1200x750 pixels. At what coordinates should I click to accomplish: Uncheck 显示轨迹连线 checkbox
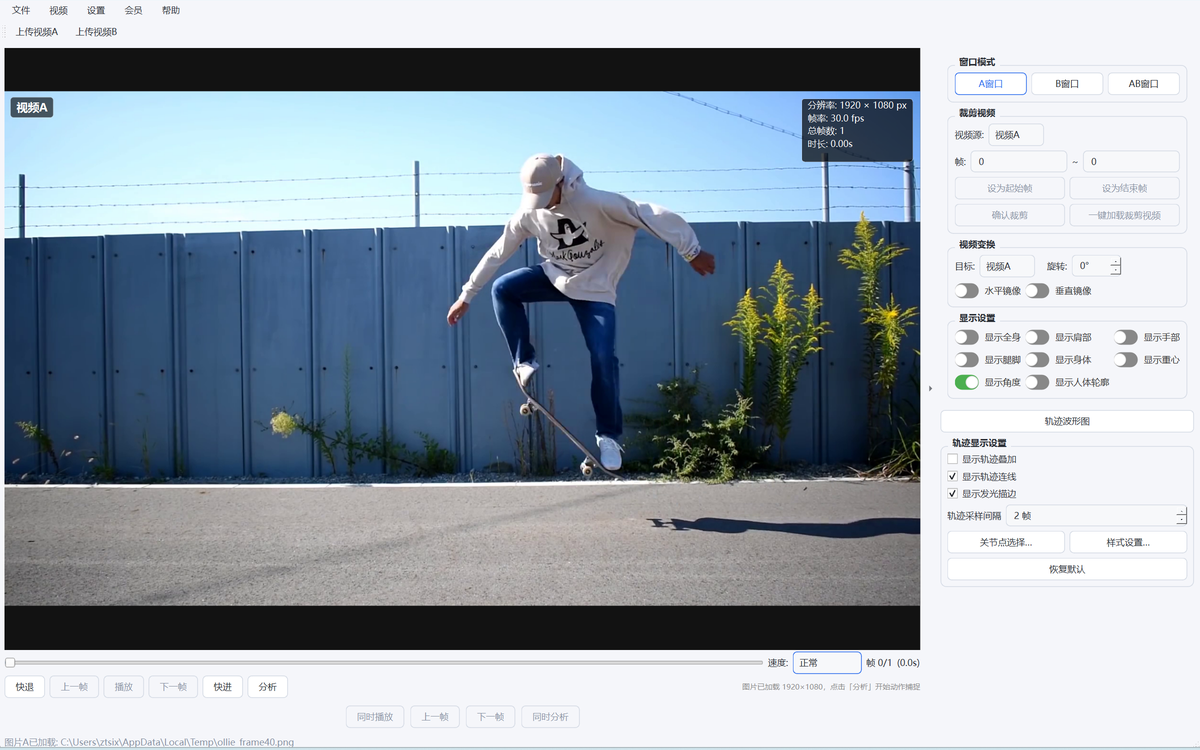[953, 476]
